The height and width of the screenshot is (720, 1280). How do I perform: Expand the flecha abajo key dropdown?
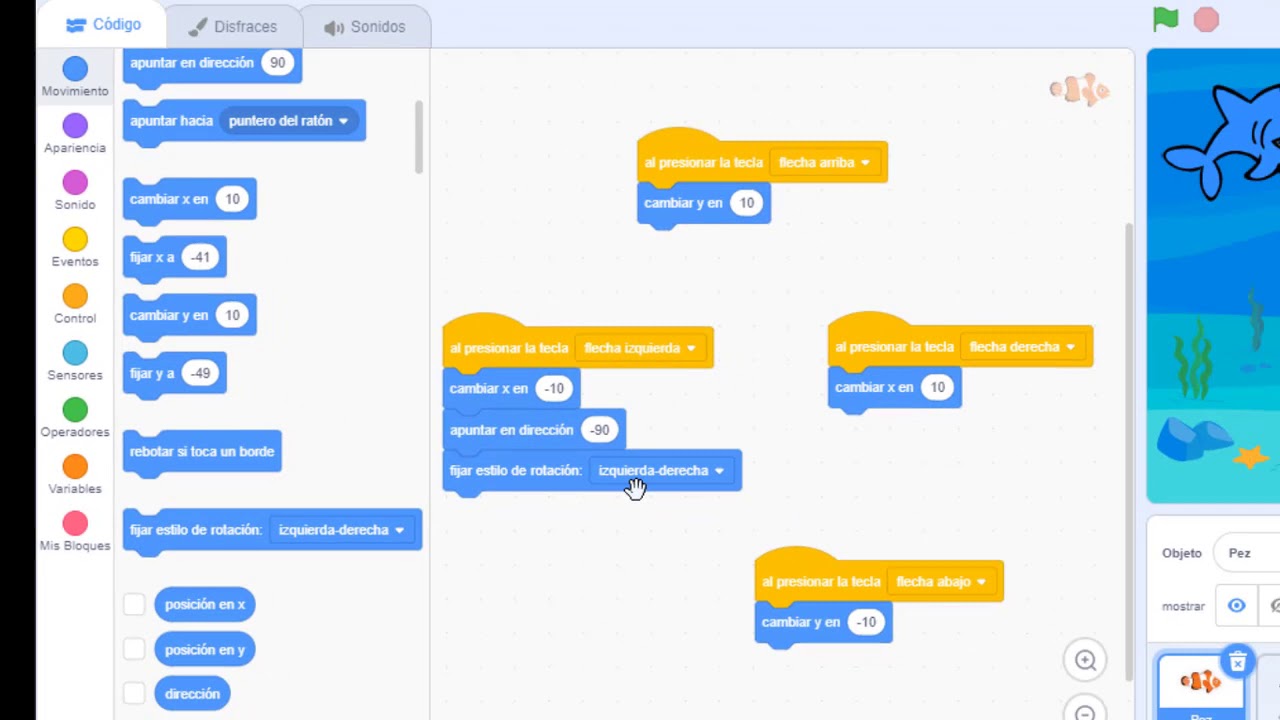pos(940,581)
